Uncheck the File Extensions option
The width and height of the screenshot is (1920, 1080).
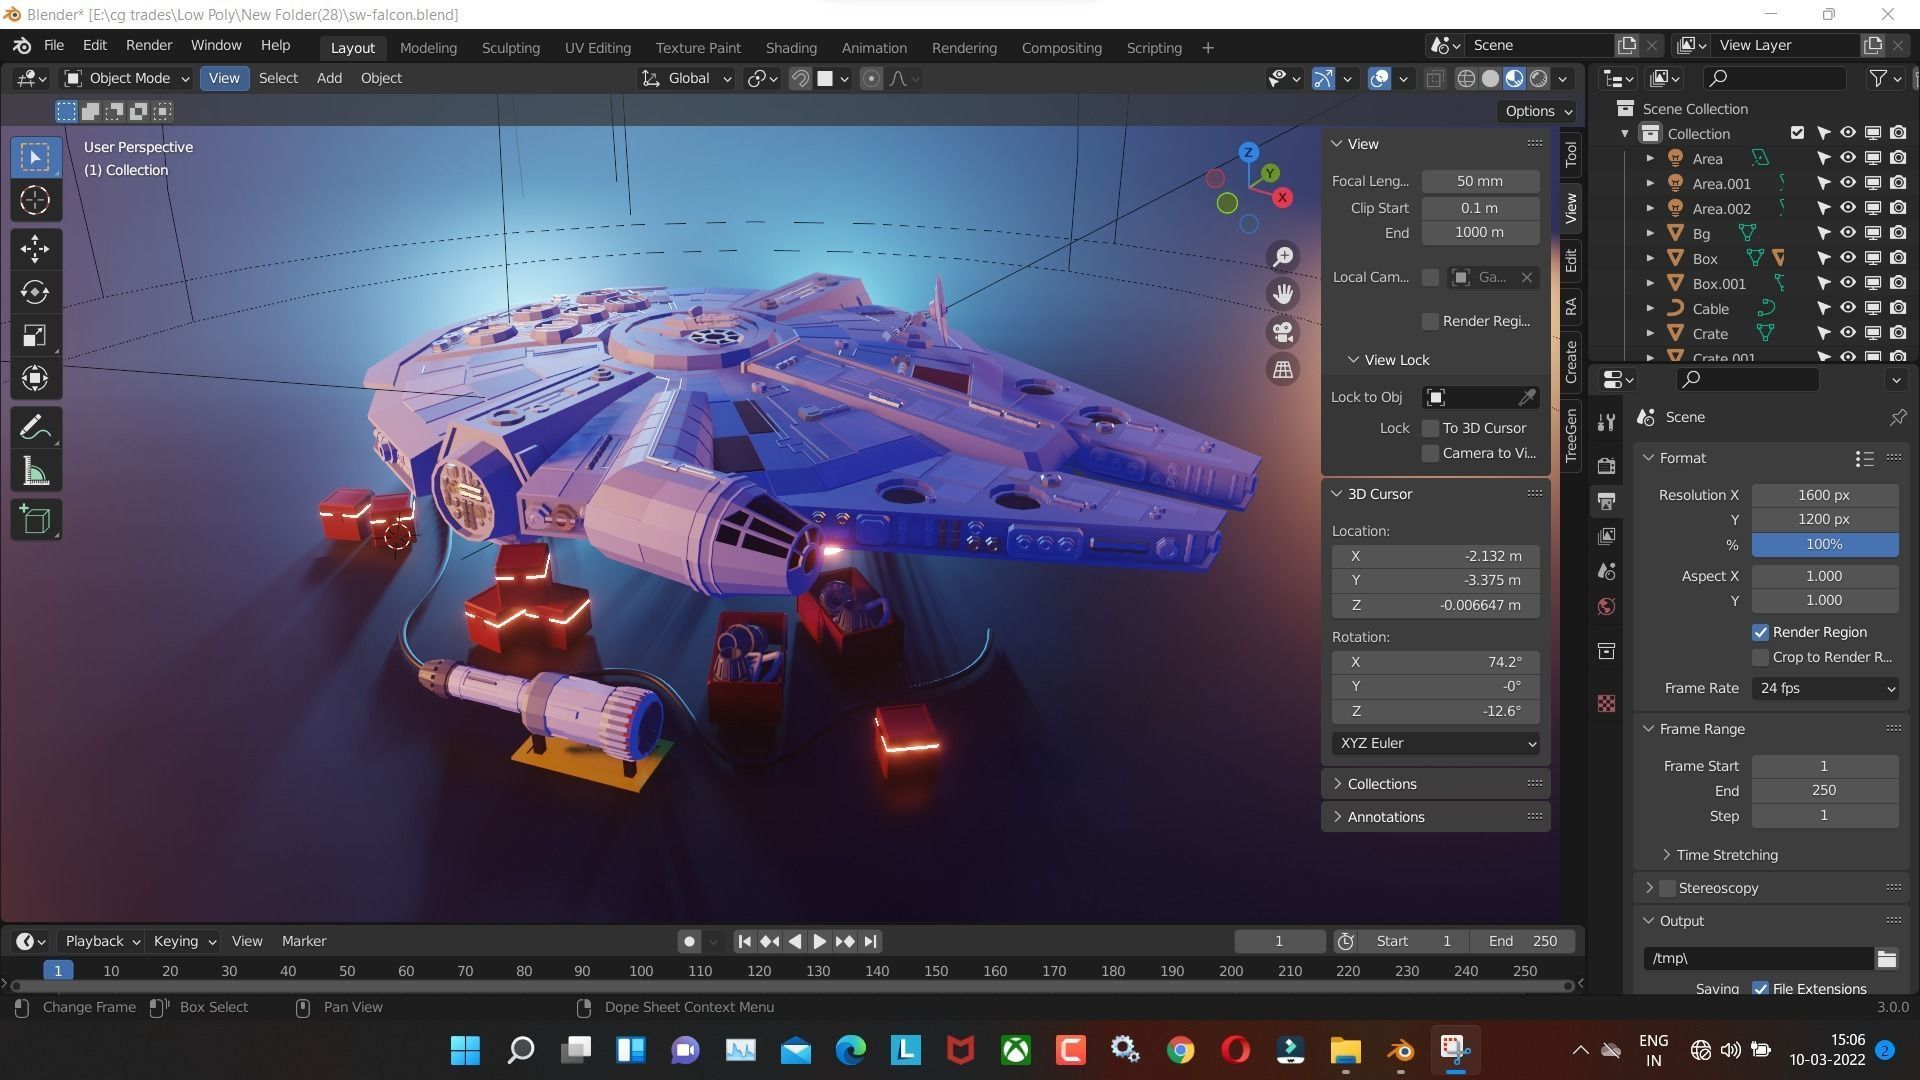coord(1760,989)
